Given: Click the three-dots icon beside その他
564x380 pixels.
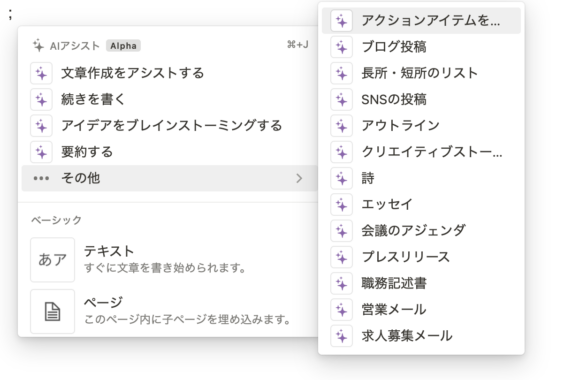Looking at the screenshot, I should [x=41, y=178].
